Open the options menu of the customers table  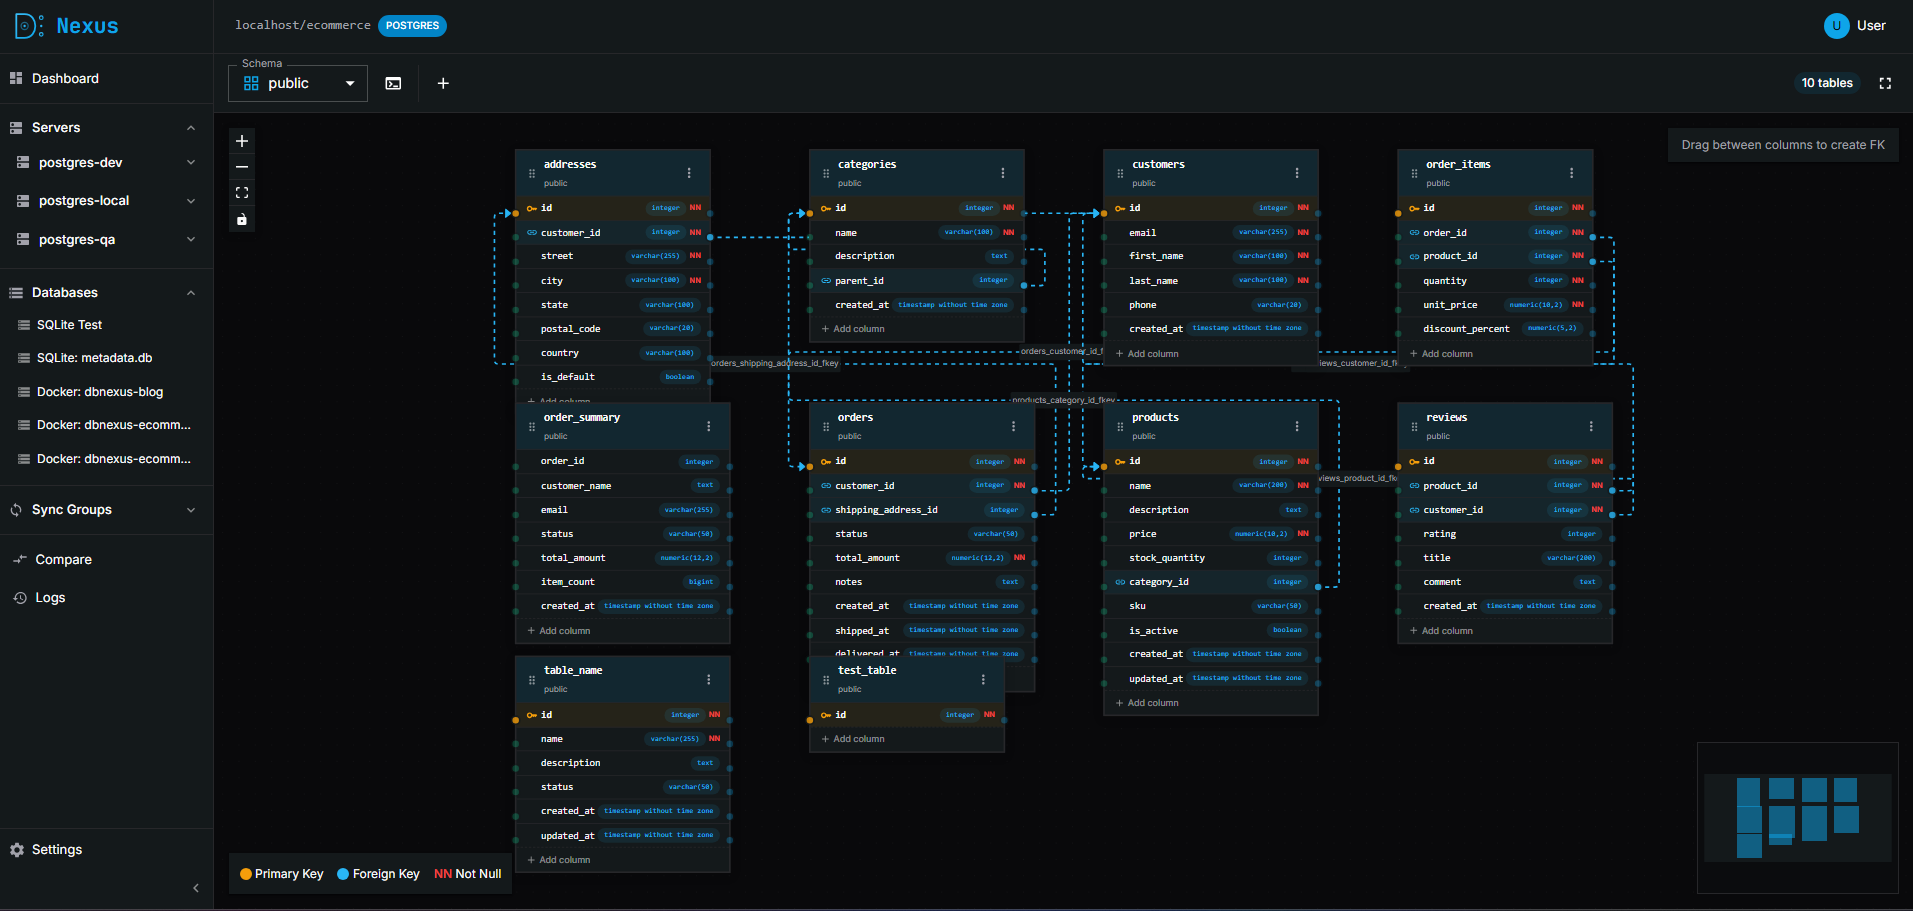click(x=1297, y=173)
